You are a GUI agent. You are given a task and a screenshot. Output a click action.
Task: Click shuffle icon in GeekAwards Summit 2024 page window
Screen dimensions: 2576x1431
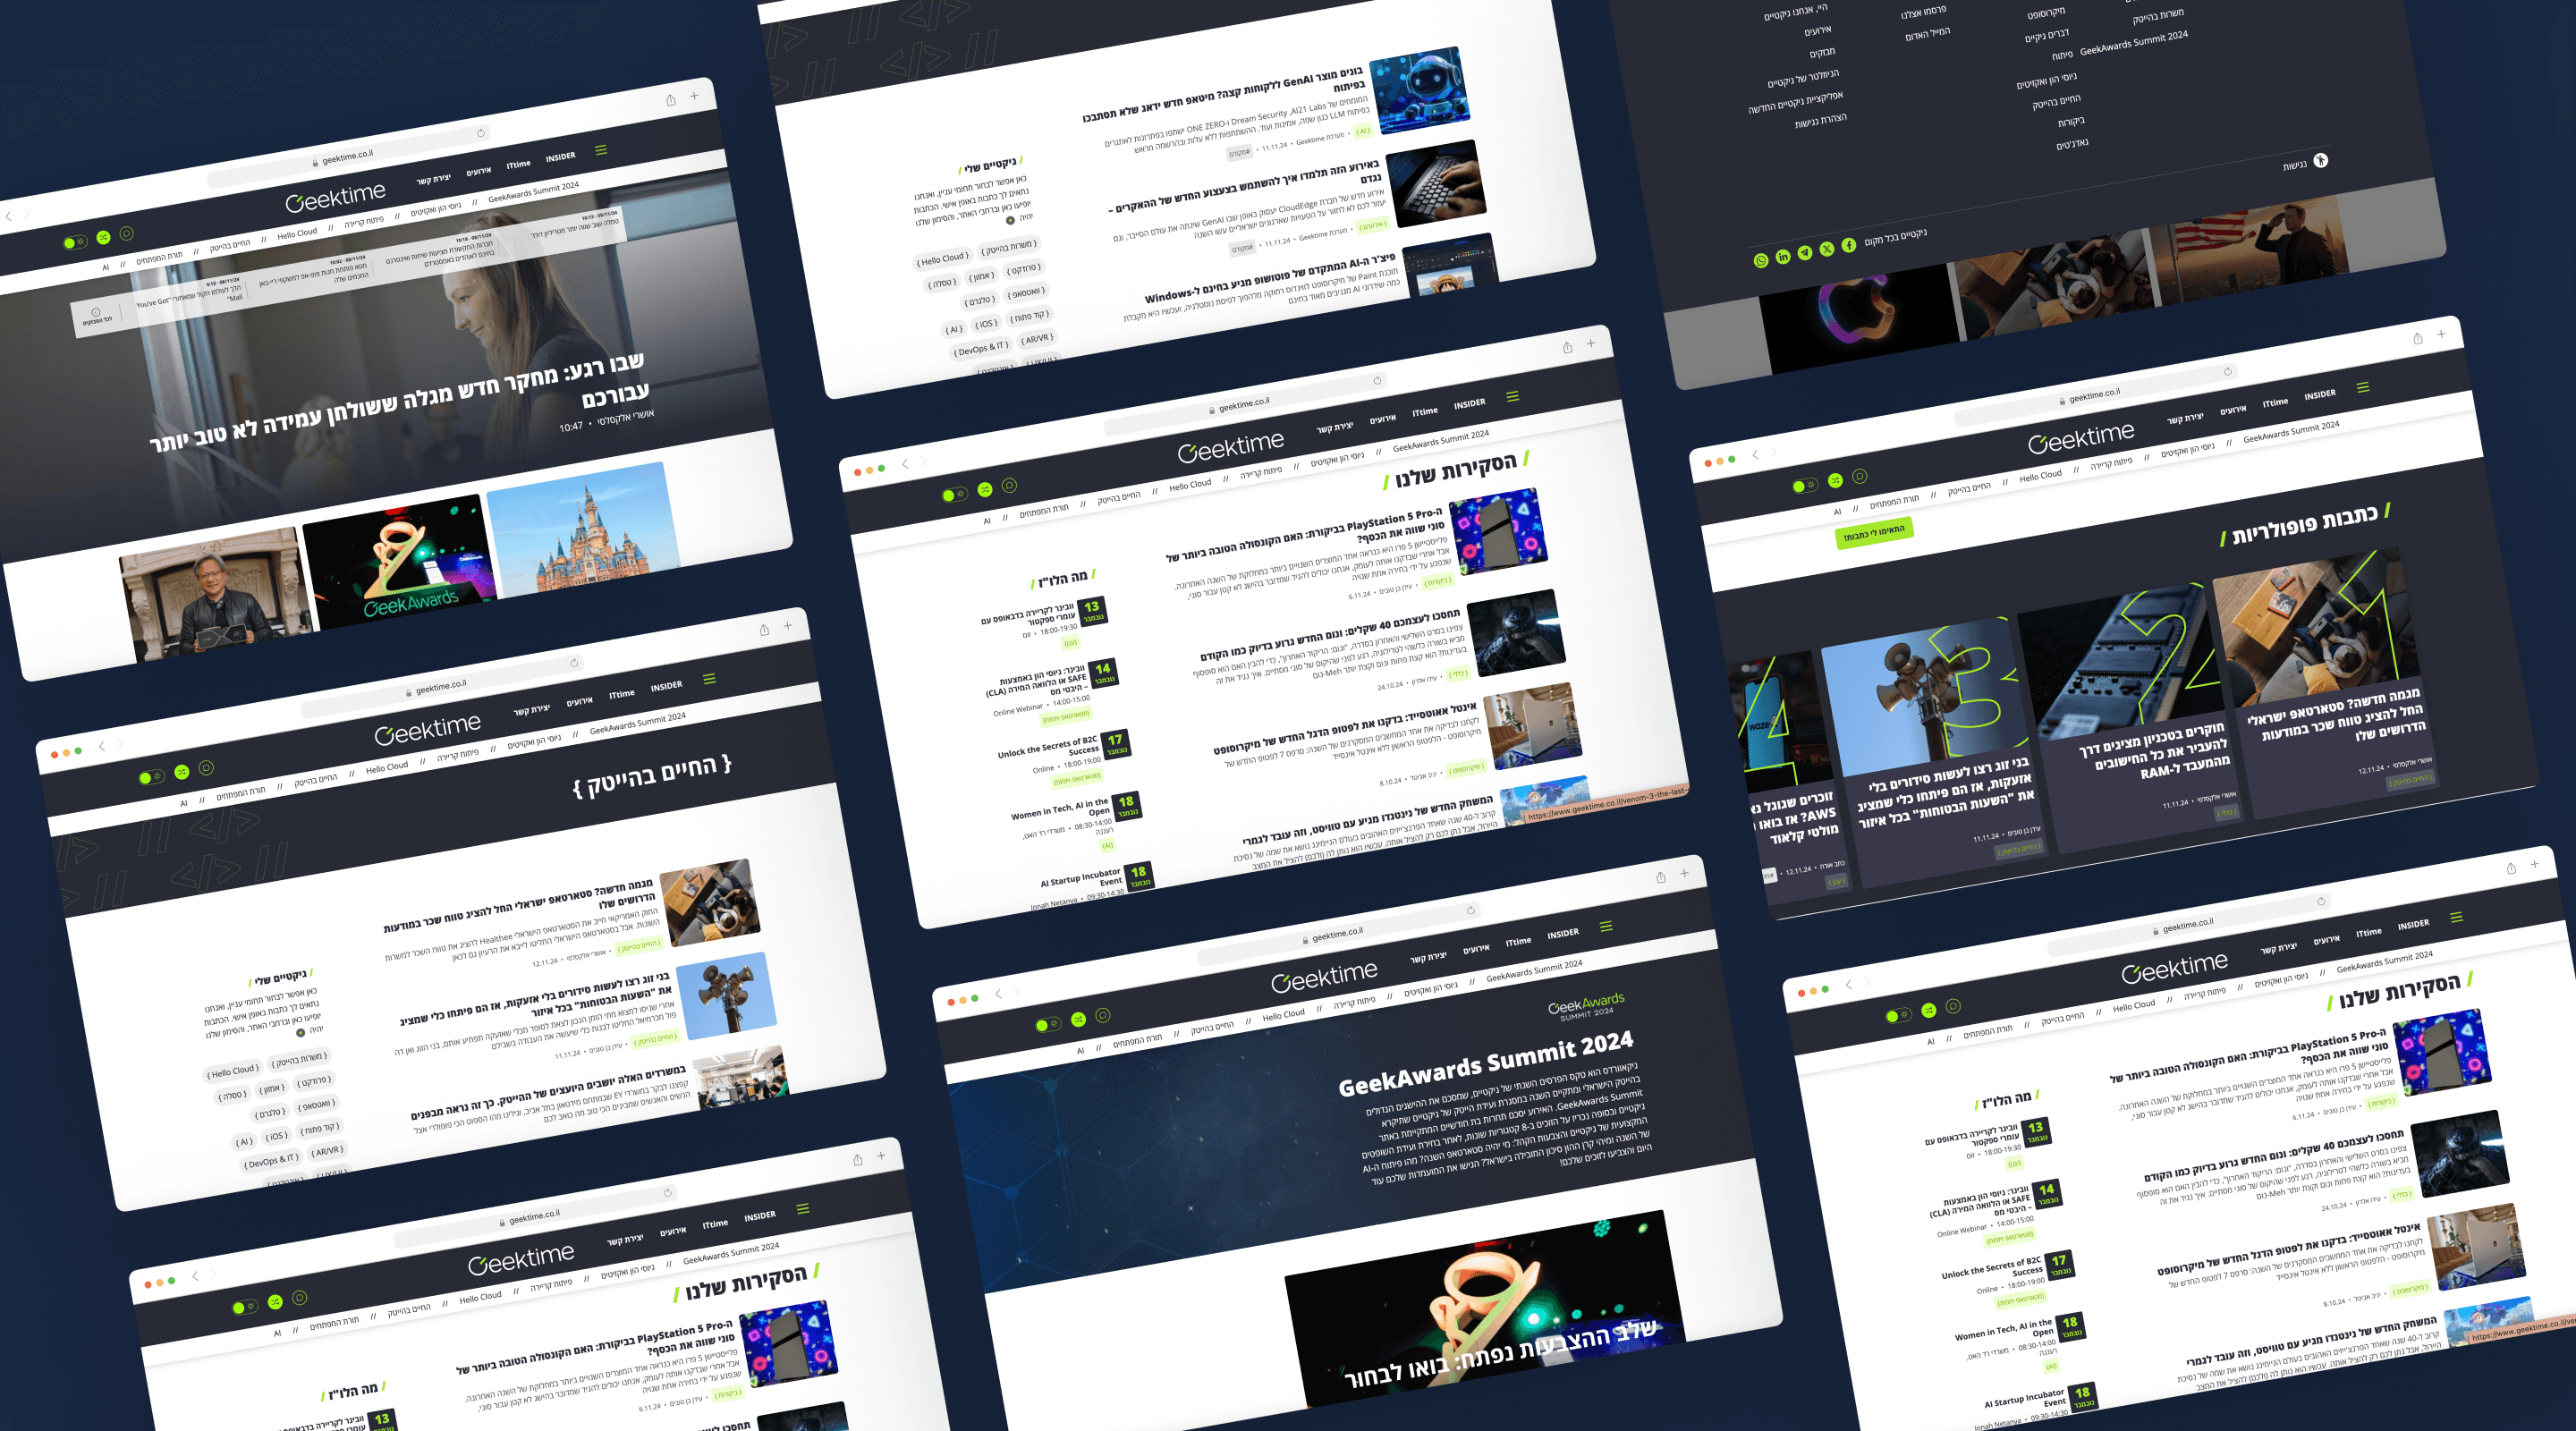[x=1079, y=1020]
